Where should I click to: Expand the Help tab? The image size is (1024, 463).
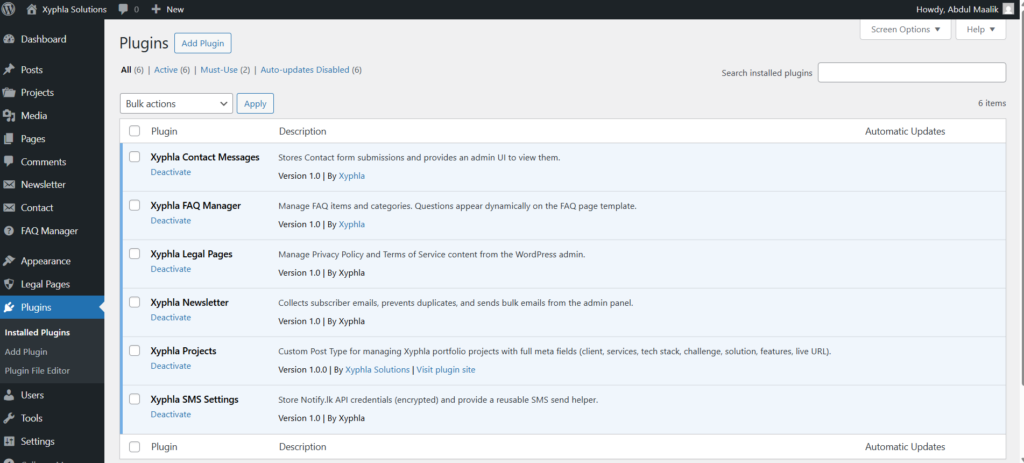[981, 30]
